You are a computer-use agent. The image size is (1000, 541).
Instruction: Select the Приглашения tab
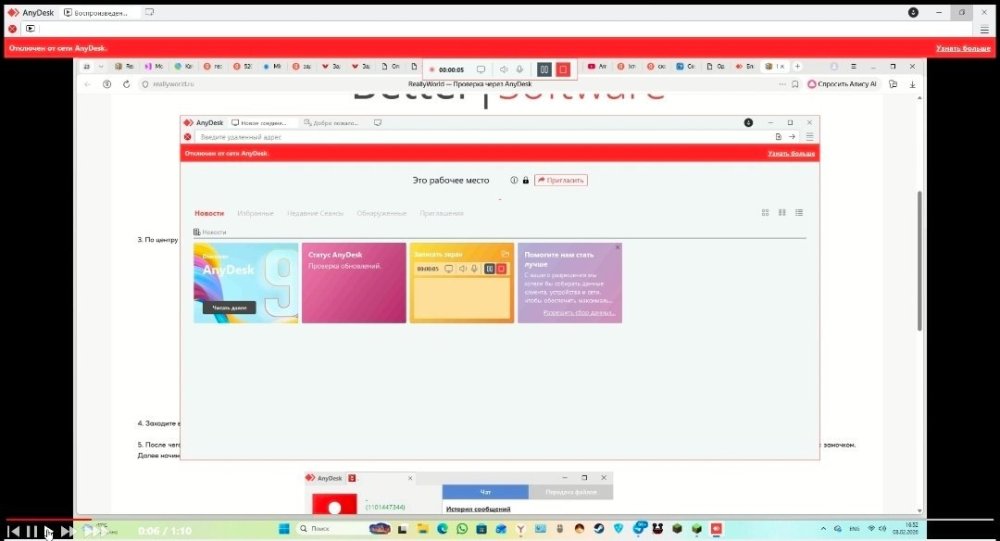tap(441, 213)
